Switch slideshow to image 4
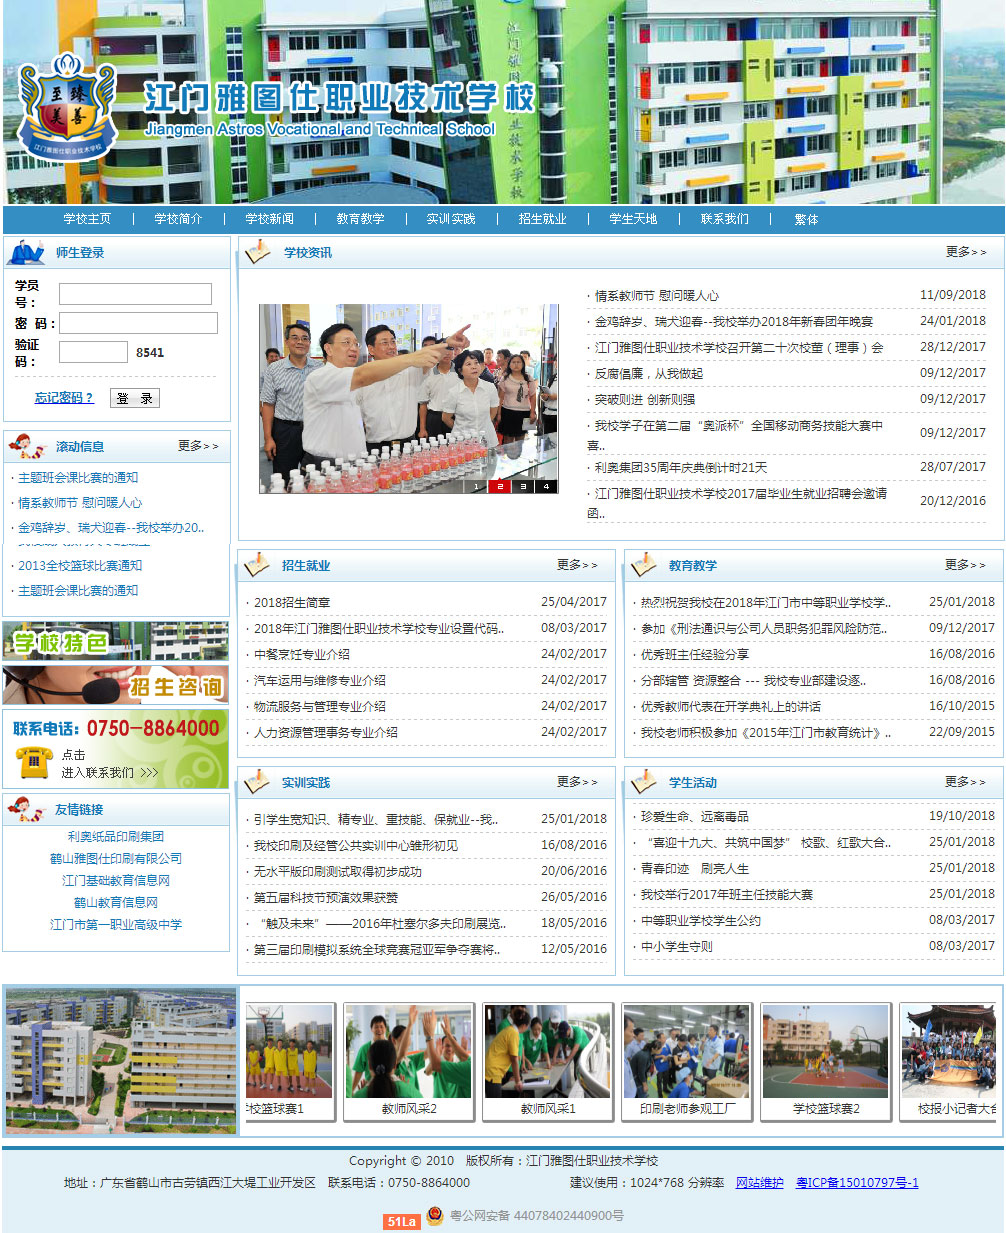The width and height of the screenshot is (1006, 1233). tap(546, 486)
